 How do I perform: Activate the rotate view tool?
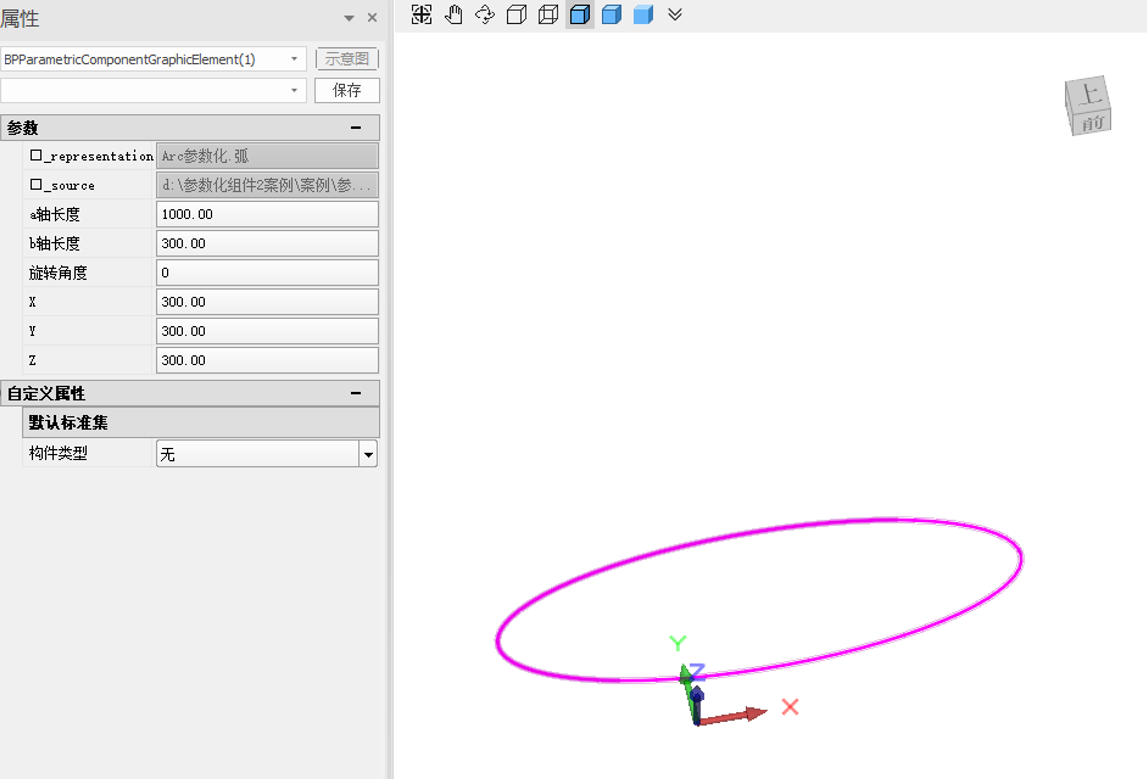coord(485,15)
